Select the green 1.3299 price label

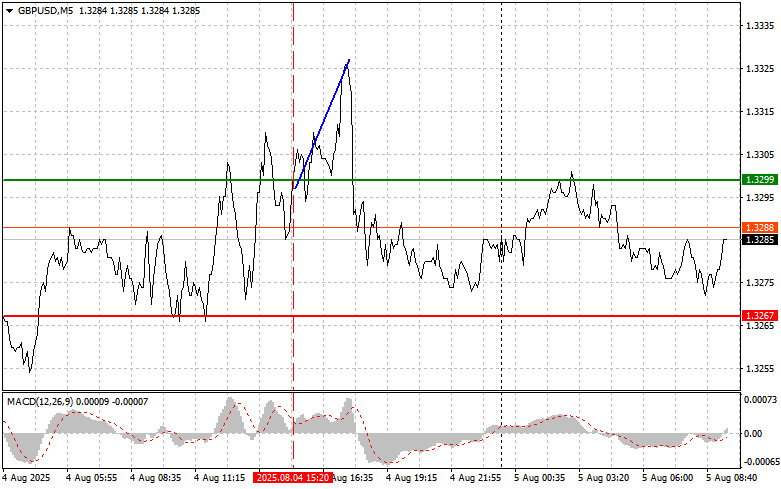coord(760,180)
